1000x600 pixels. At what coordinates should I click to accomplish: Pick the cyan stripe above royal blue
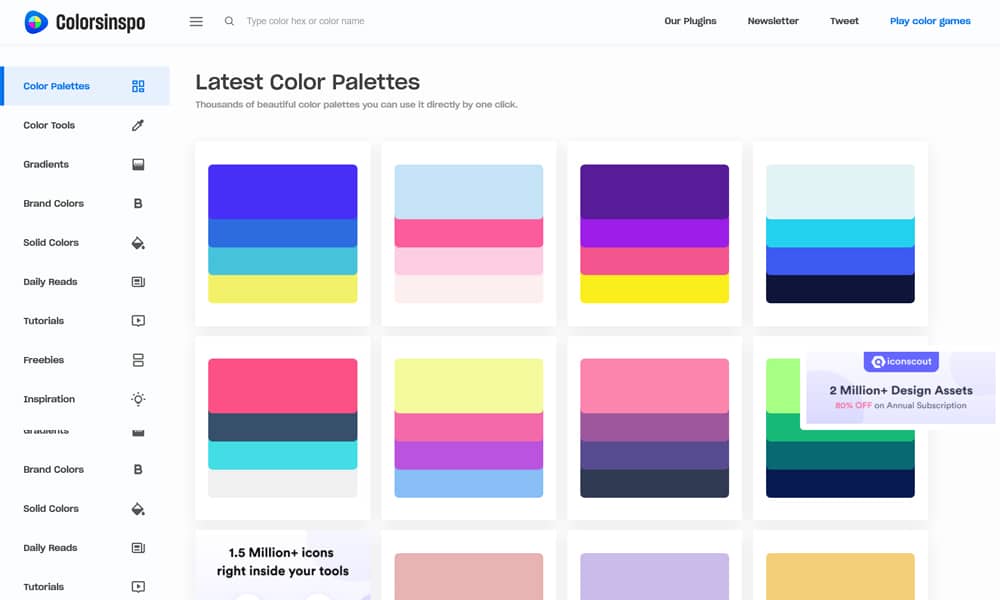point(840,233)
